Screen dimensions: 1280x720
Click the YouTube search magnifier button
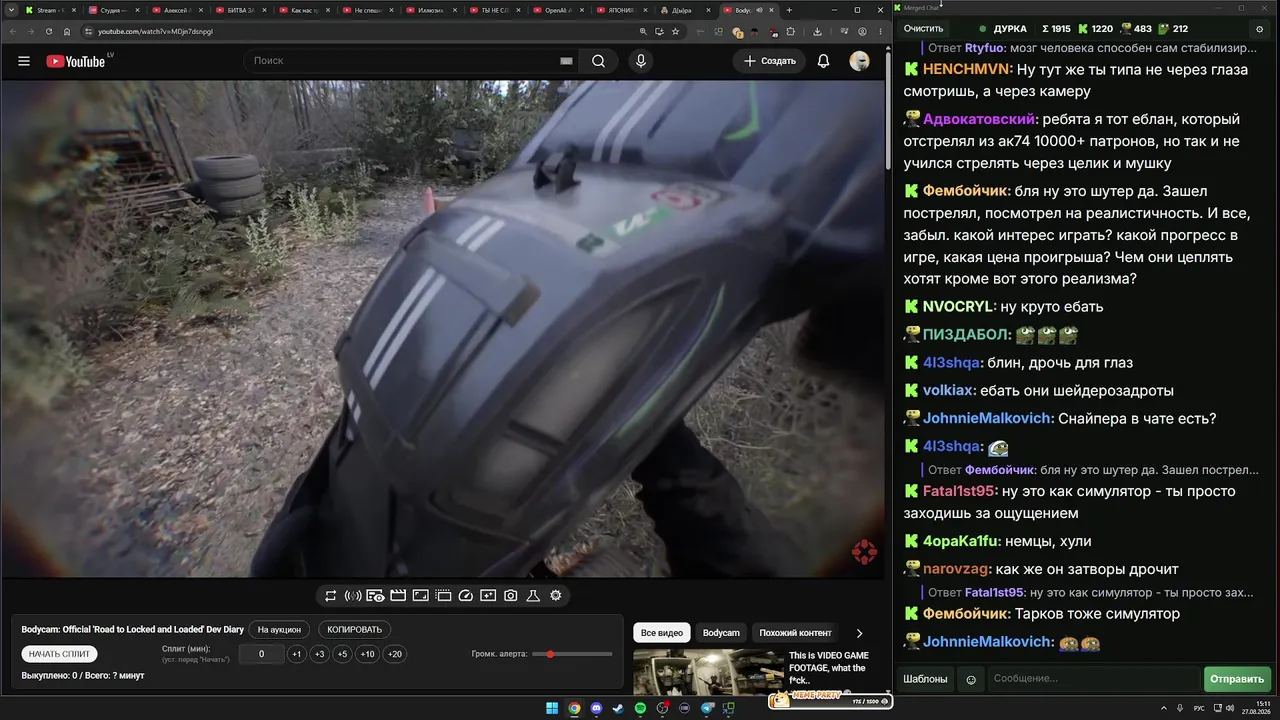(598, 61)
